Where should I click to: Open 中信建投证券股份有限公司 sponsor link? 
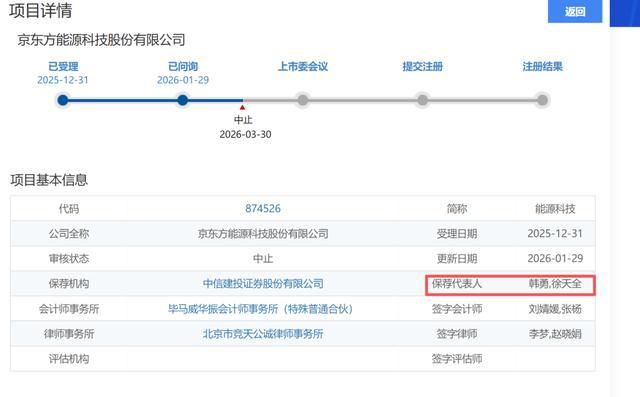point(263,284)
